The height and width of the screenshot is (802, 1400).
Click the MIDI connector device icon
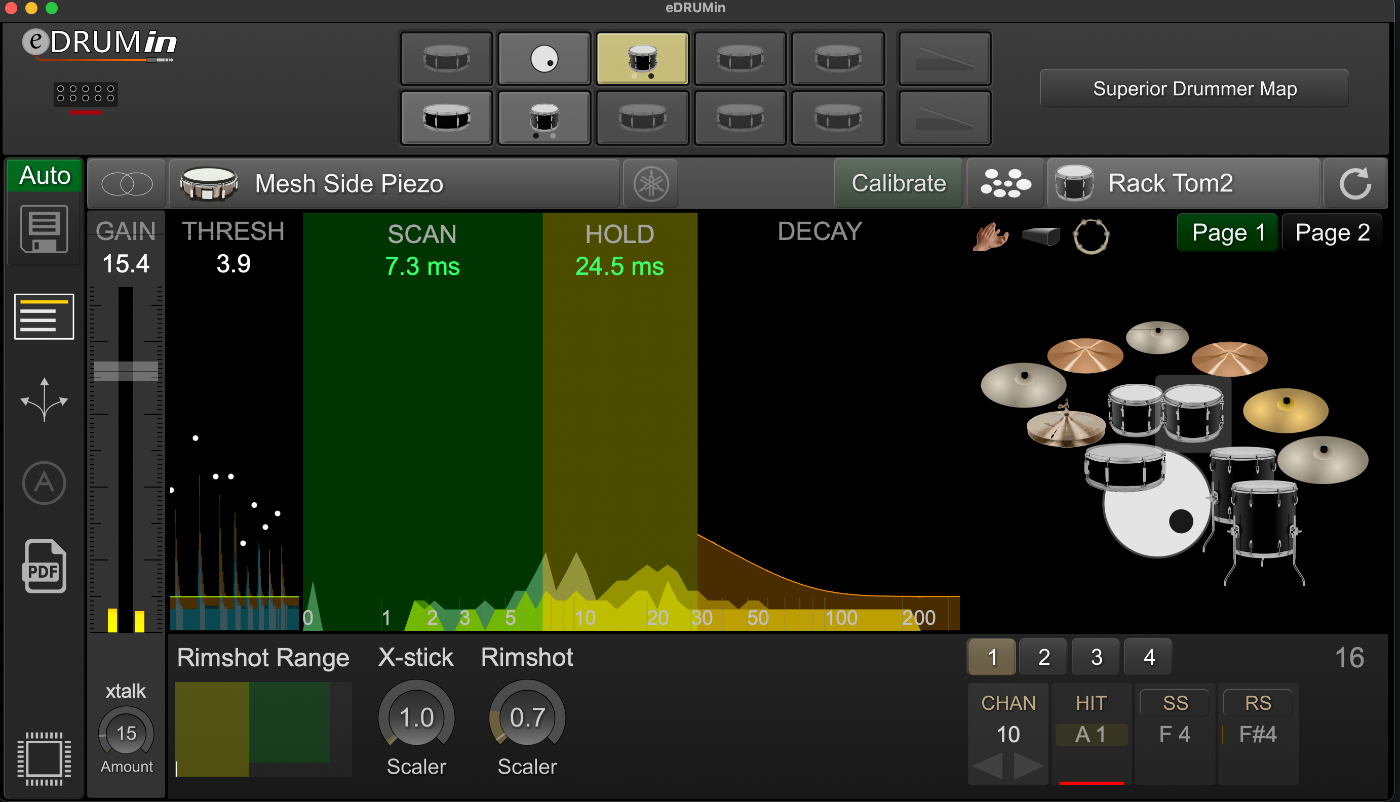pos(86,97)
